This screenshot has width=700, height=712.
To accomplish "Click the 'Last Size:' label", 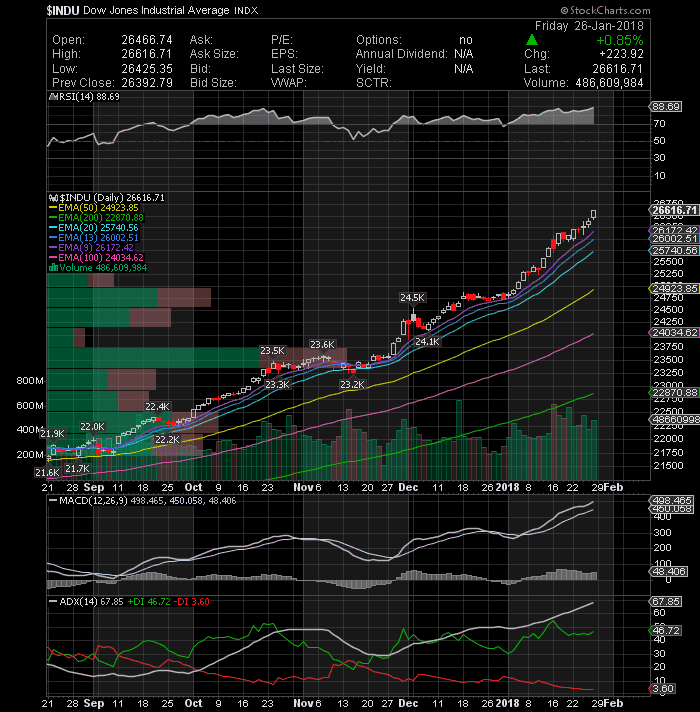I will 297,69.
